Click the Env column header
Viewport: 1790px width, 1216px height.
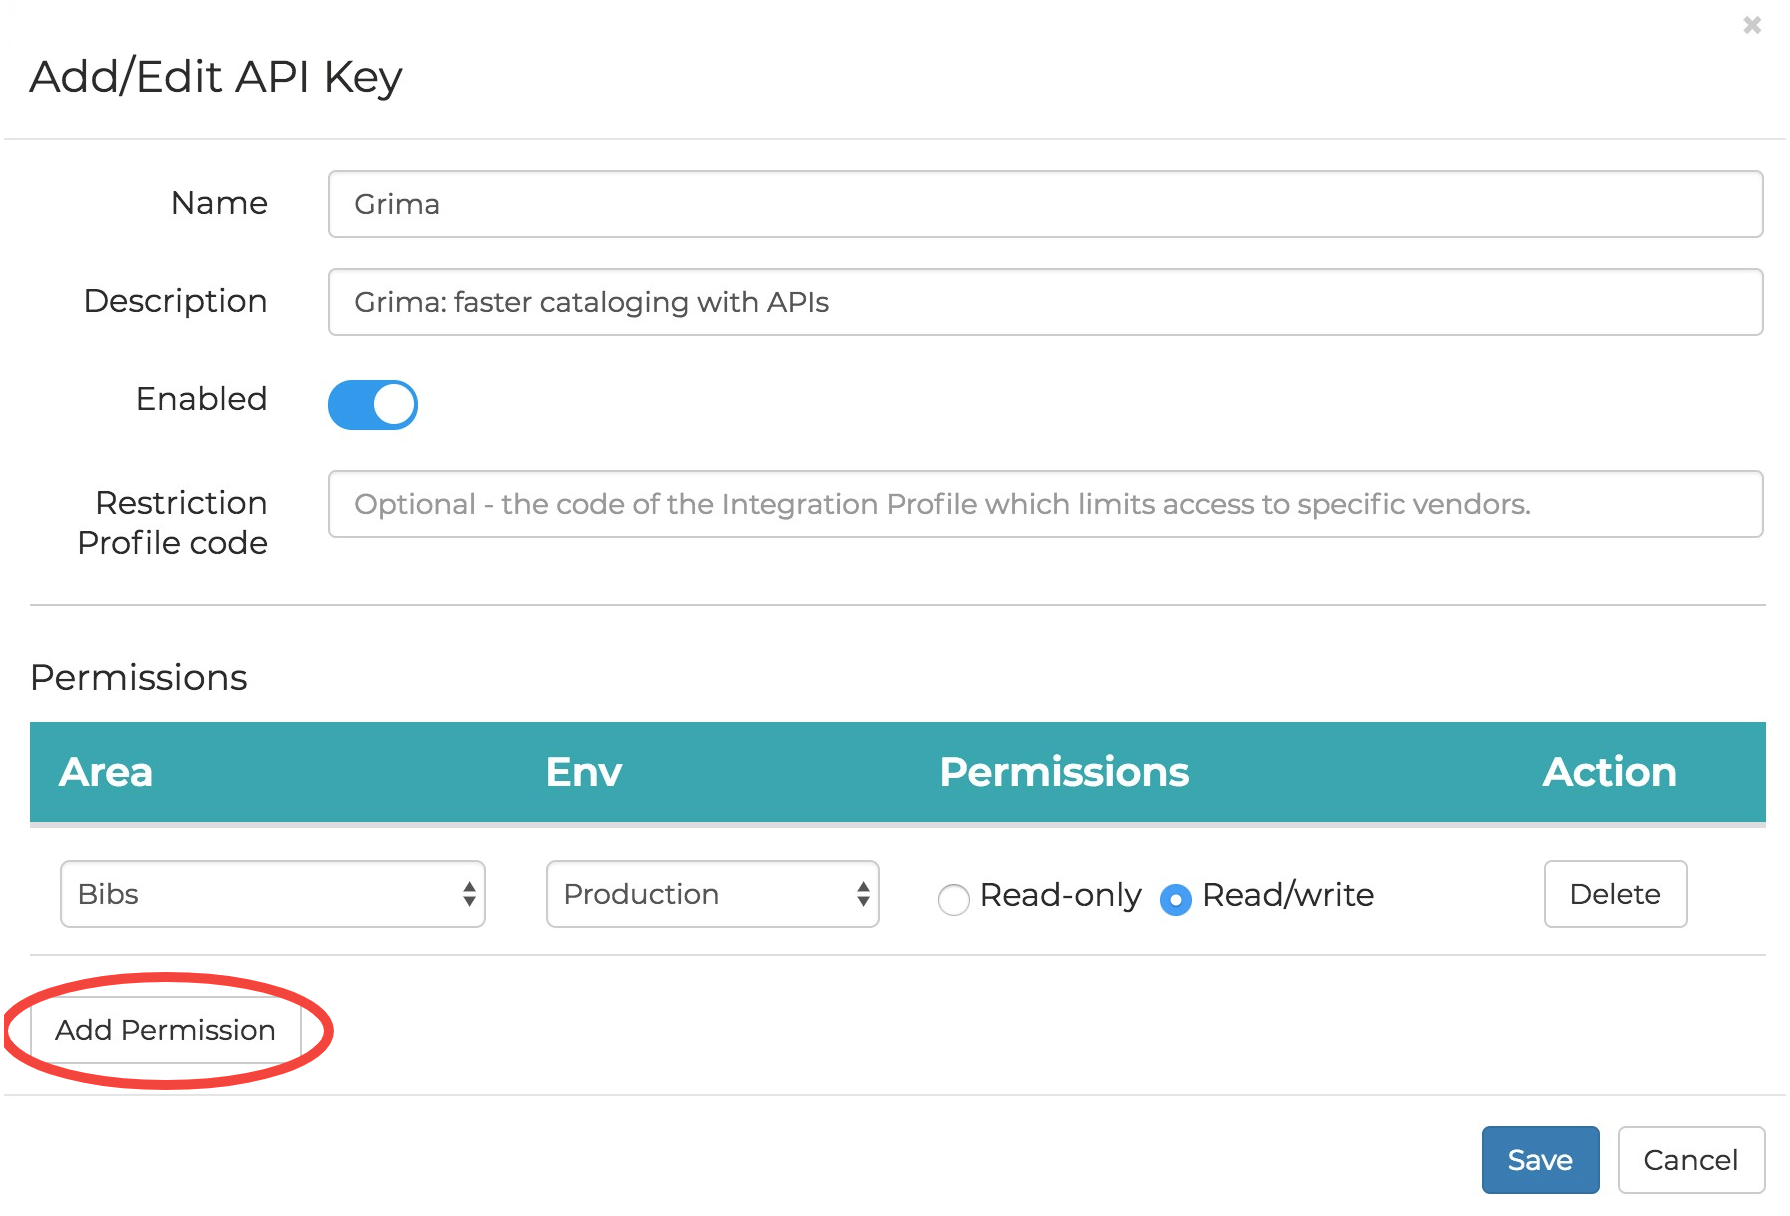coord(583,772)
